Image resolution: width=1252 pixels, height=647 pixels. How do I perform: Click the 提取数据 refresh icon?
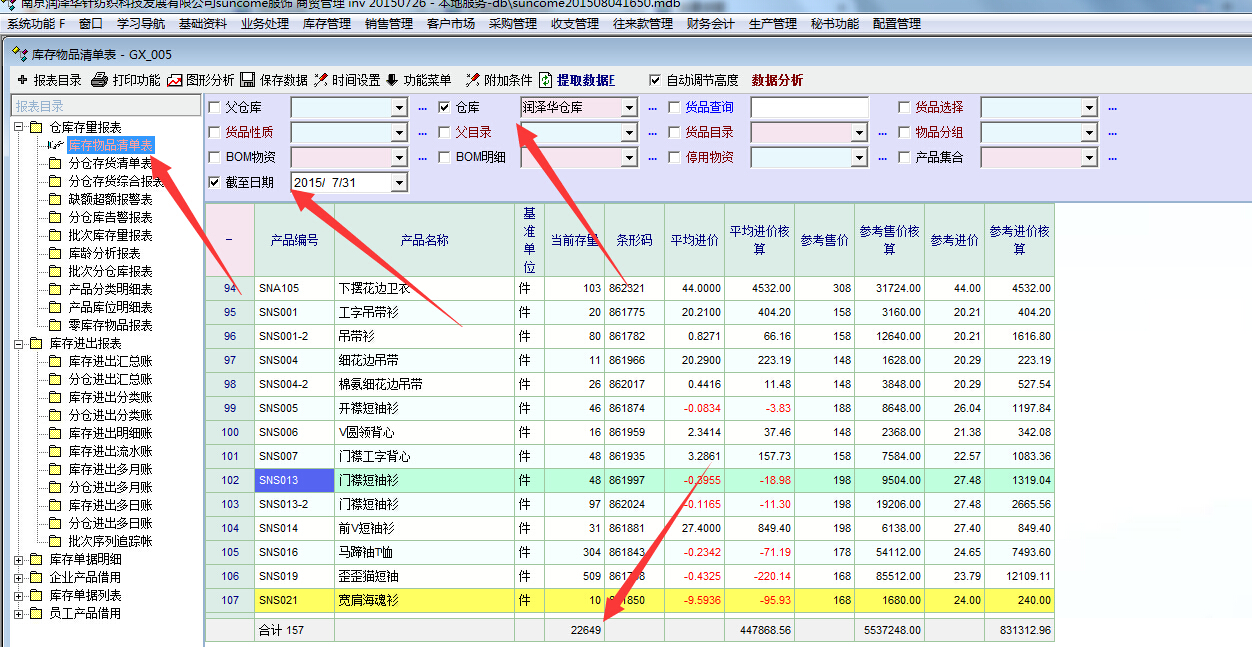point(546,80)
